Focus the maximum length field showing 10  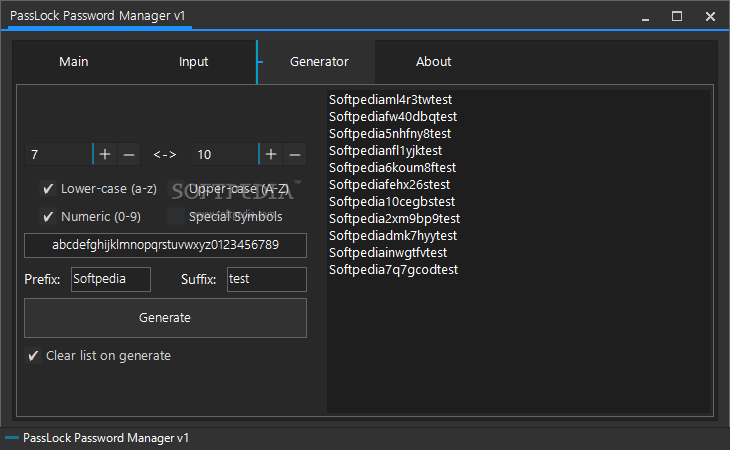click(x=224, y=154)
